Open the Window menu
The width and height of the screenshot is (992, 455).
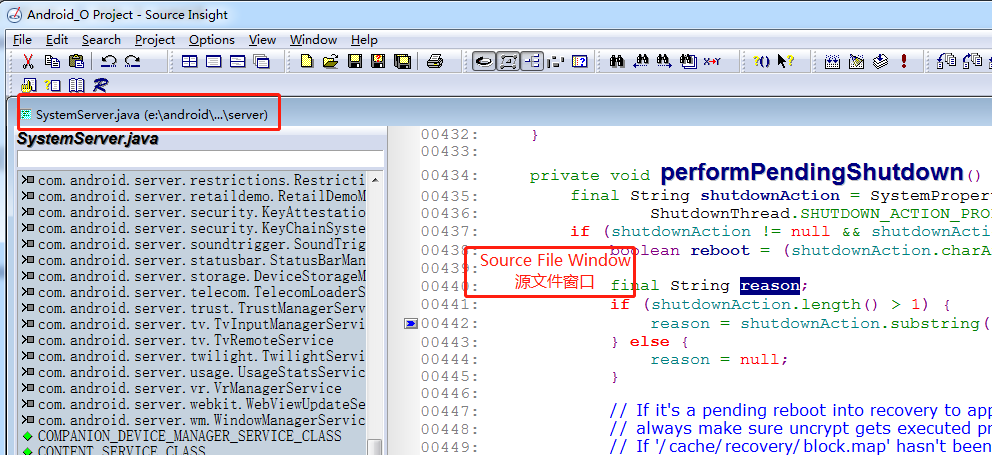click(314, 40)
